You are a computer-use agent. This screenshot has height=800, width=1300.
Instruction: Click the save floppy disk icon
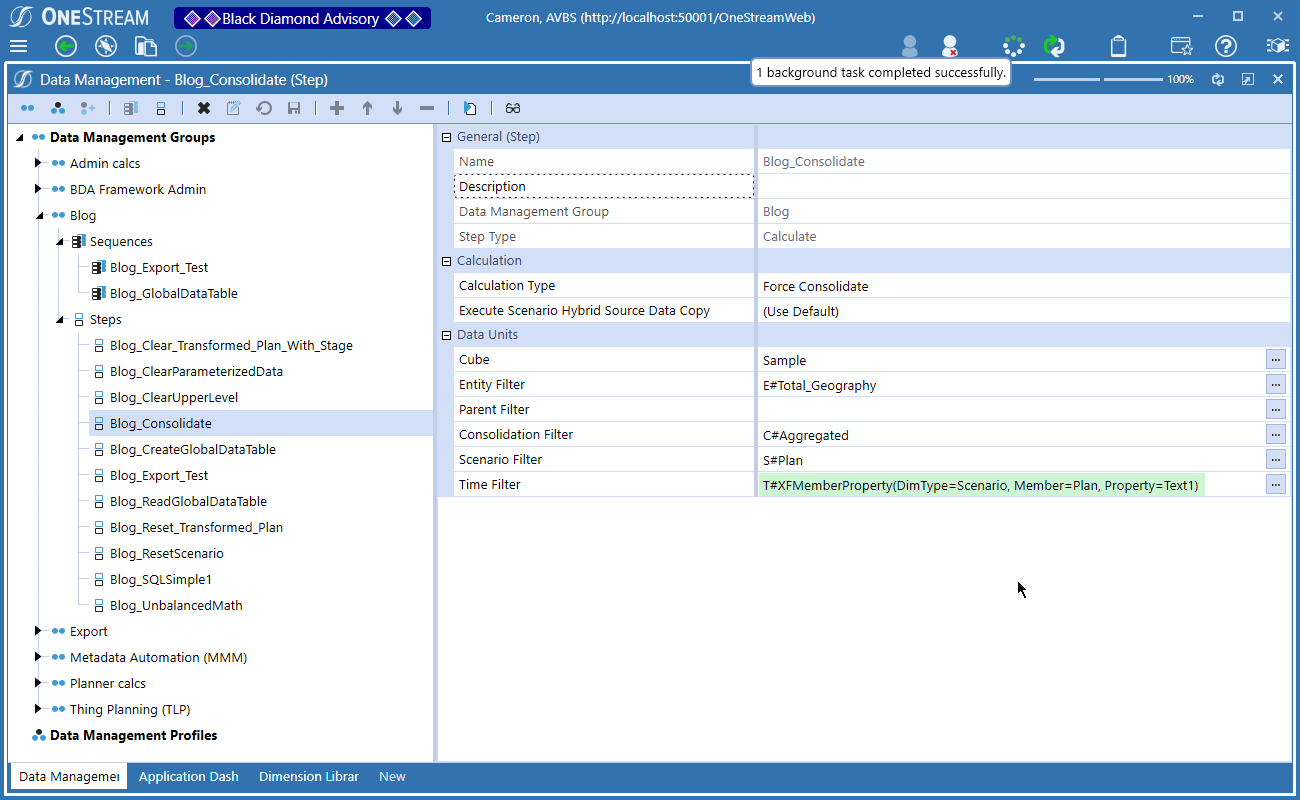(294, 108)
